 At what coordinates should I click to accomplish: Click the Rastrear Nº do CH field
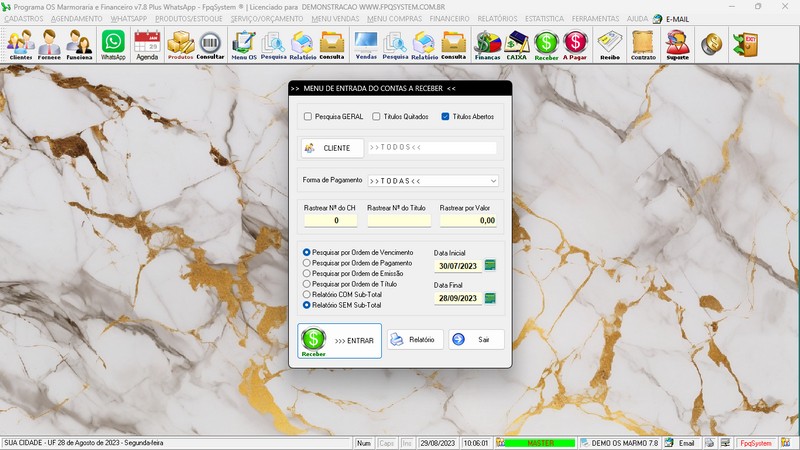pos(330,220)
